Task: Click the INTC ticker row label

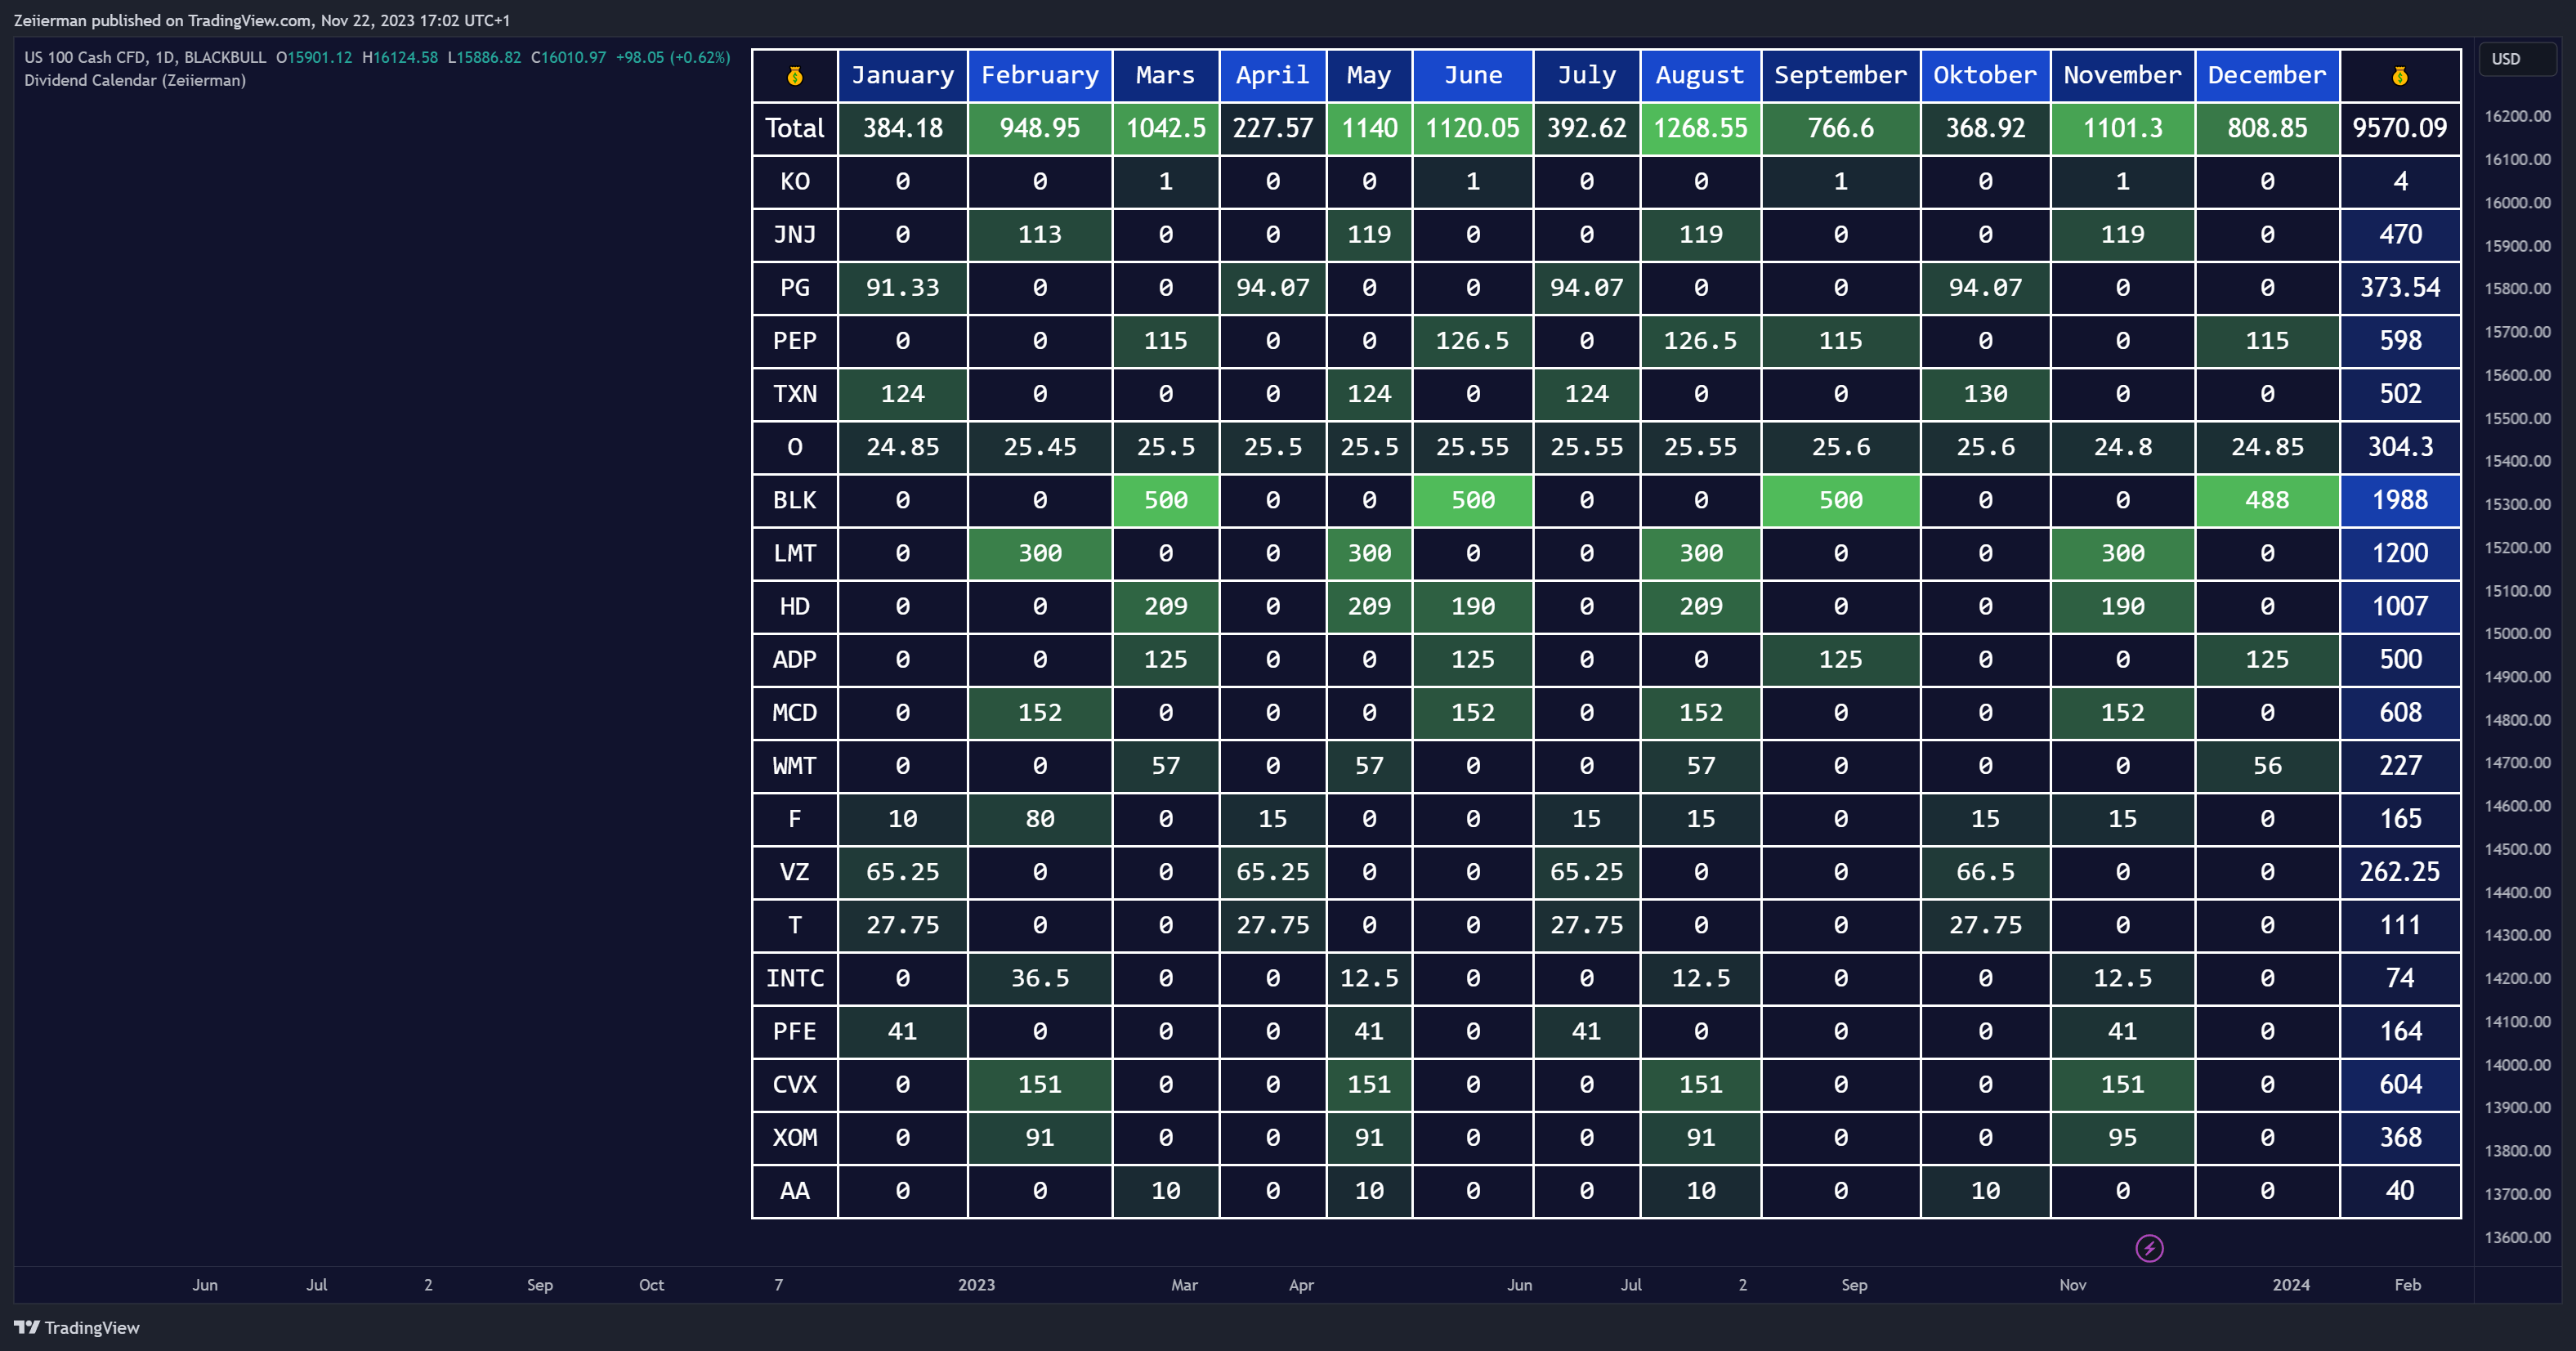Action: pos(795,978)
